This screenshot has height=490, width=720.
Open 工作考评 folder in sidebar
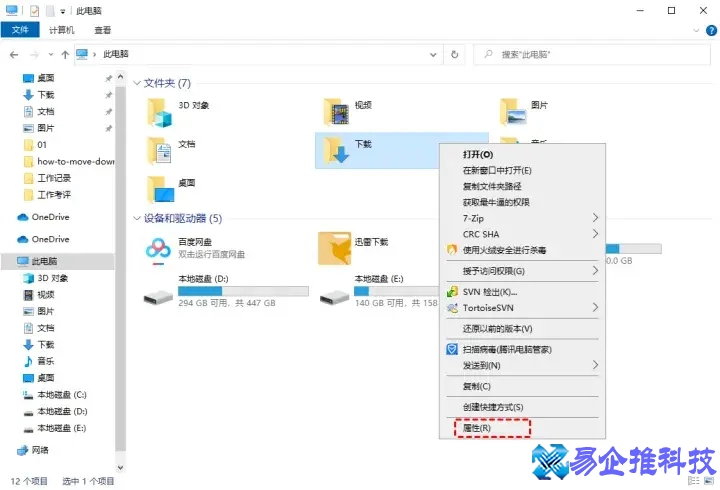(x=47, y=195)
